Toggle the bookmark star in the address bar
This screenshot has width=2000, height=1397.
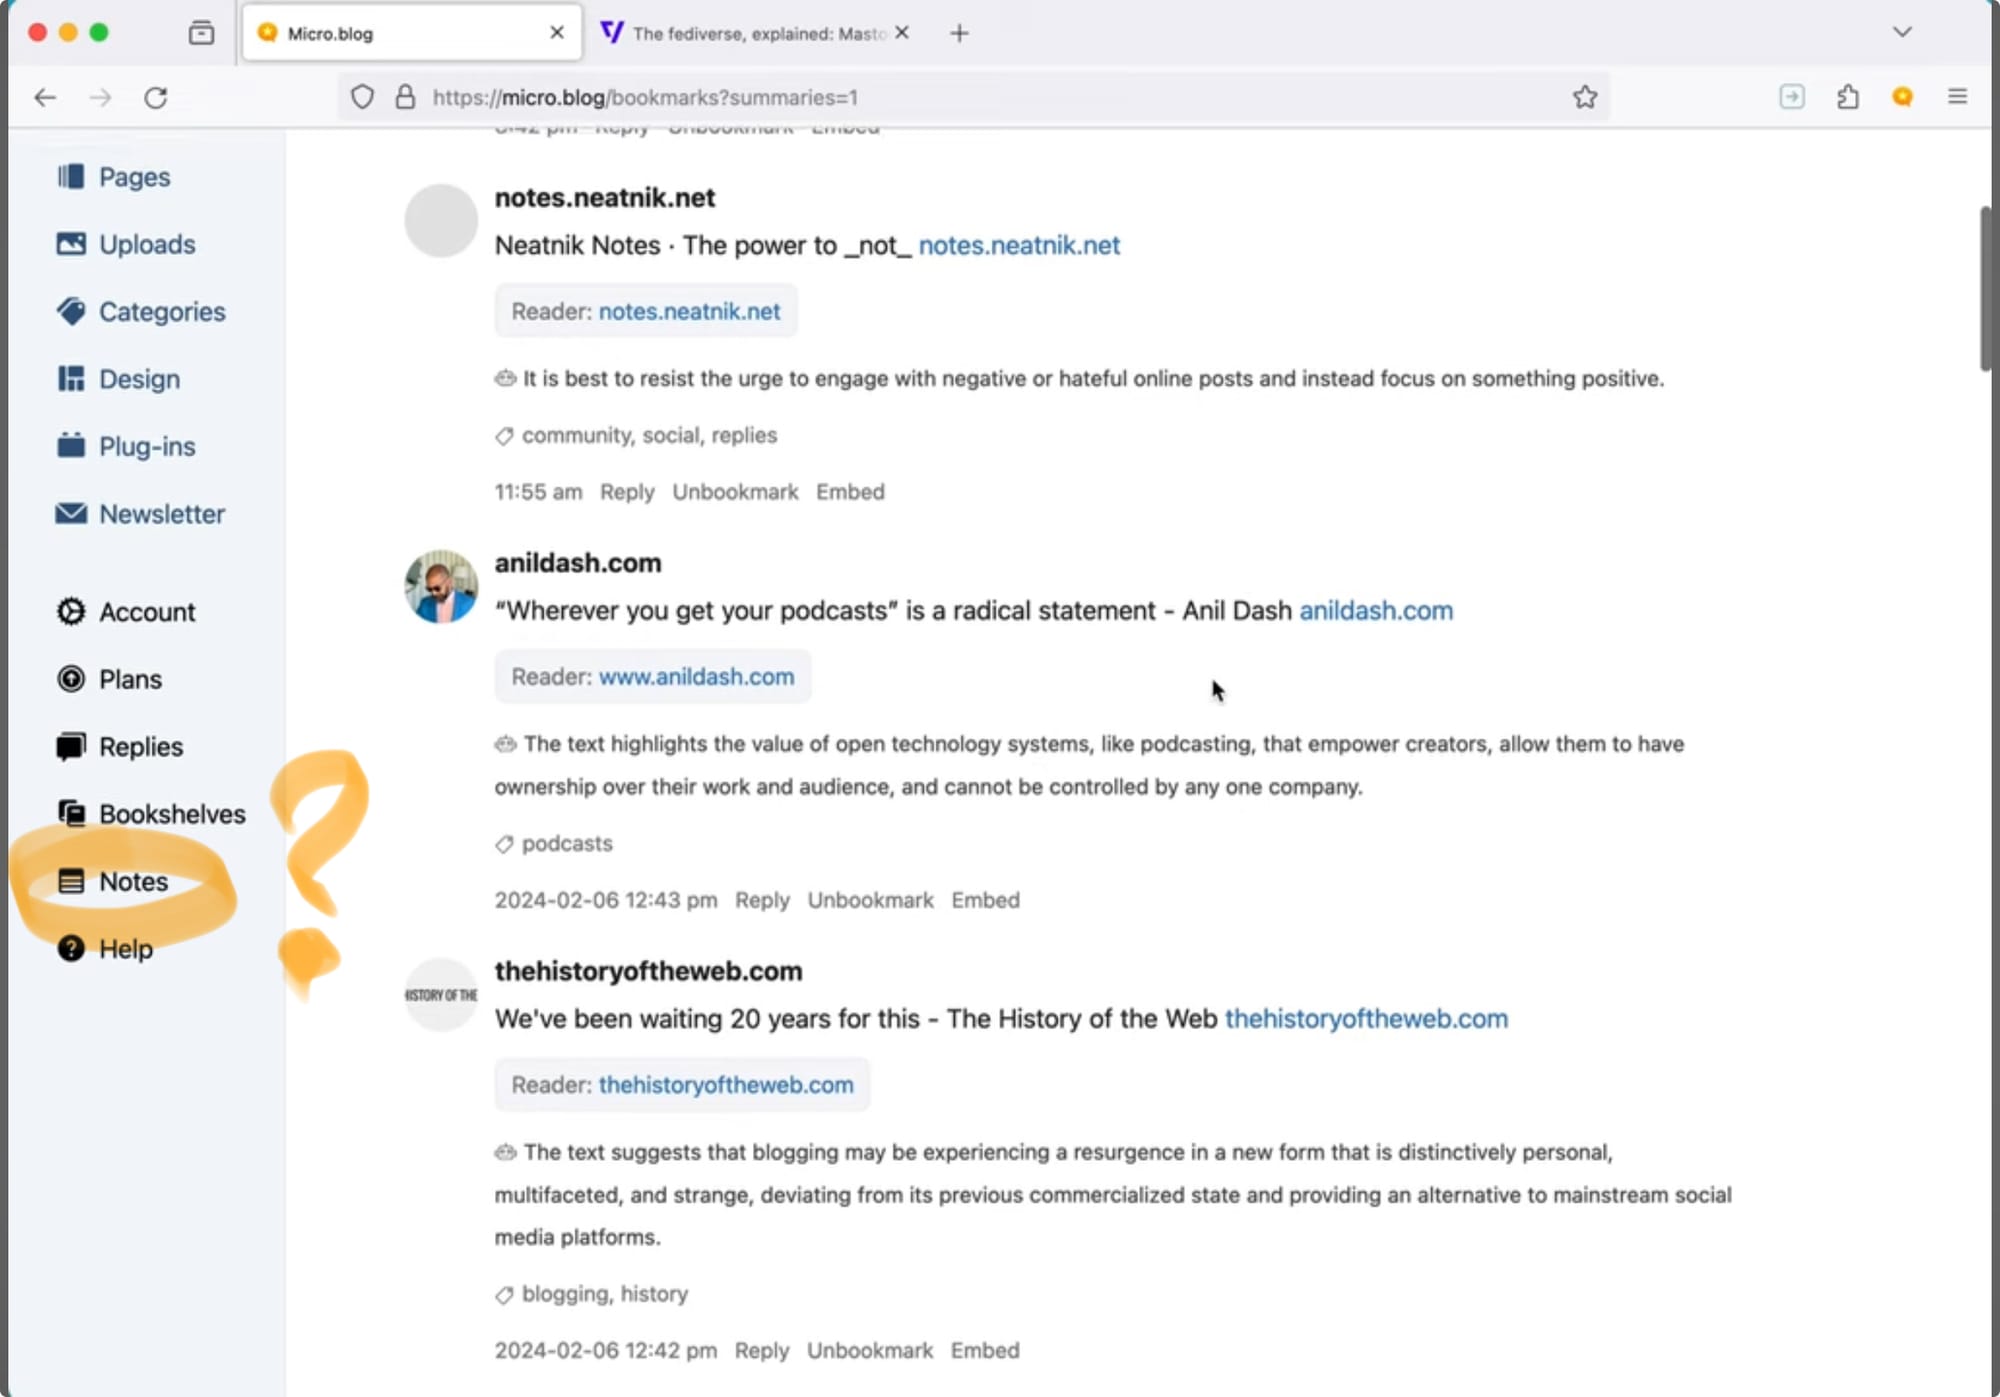pos(1584,97)
